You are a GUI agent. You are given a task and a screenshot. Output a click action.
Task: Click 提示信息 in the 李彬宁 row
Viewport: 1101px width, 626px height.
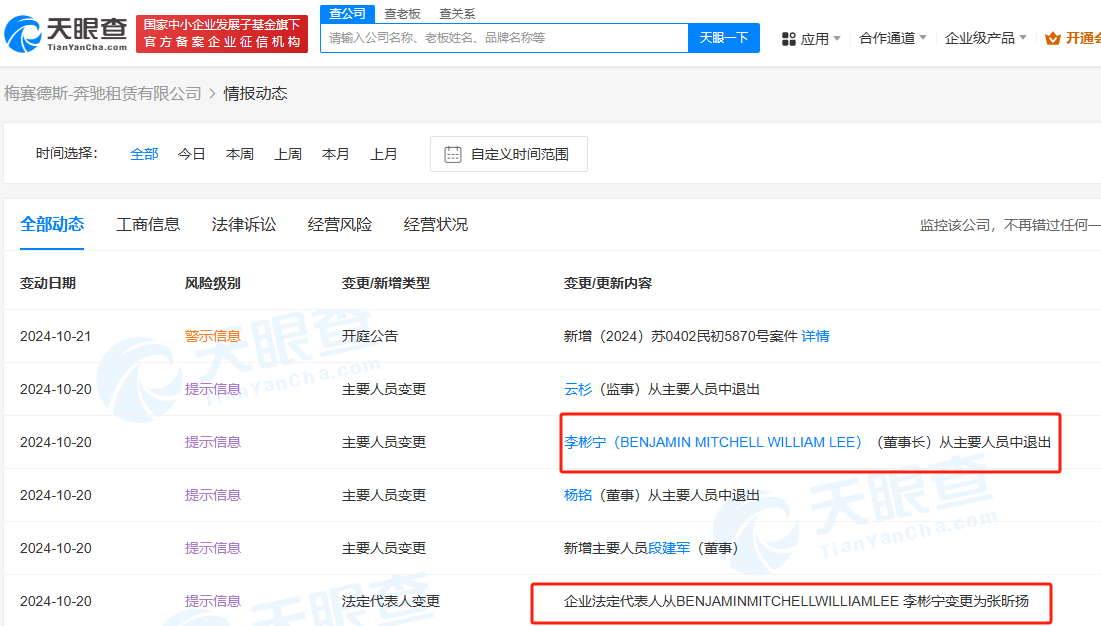pos(213,442)
